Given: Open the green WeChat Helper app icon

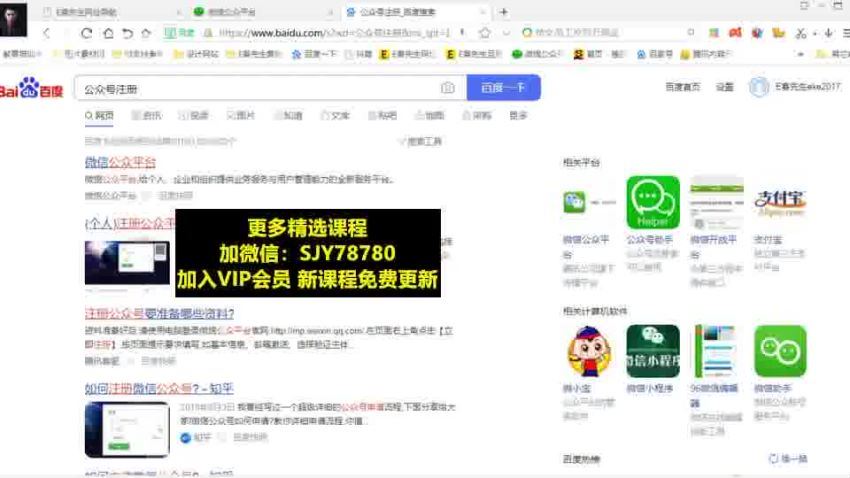Looking at the screenshot, I should click(x=653, y=202).
